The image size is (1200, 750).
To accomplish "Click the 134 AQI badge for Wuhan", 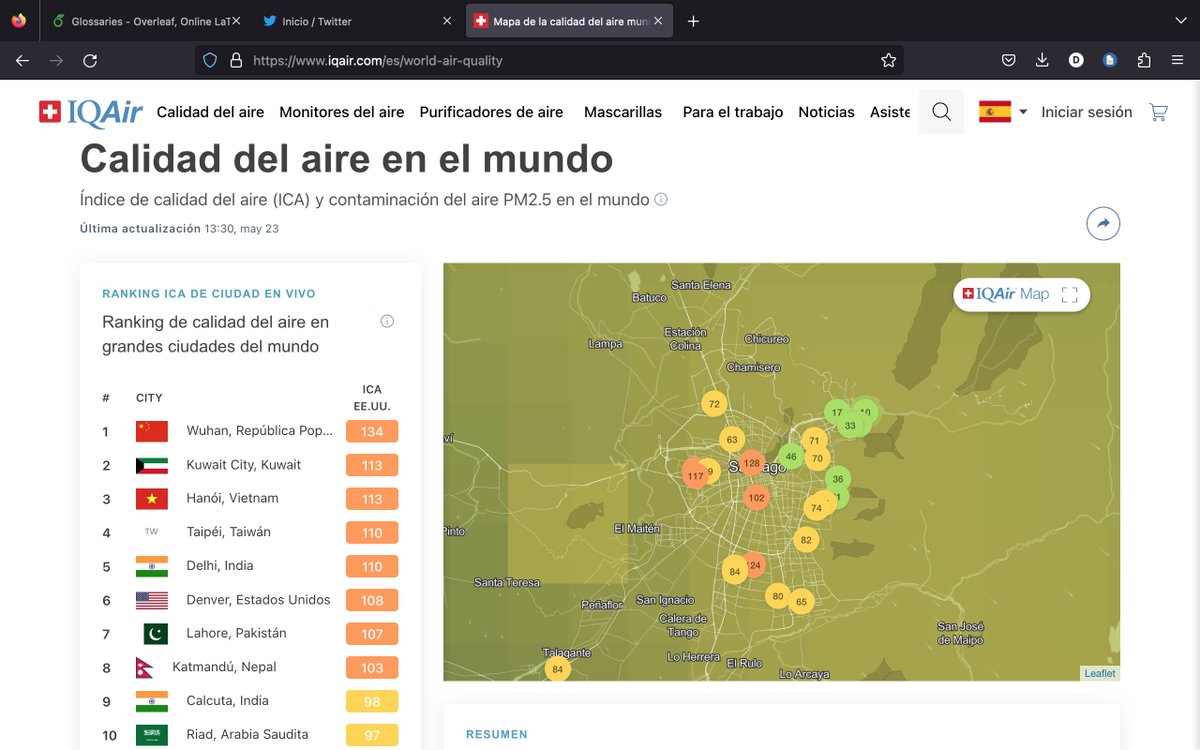I will coord(372,432).
